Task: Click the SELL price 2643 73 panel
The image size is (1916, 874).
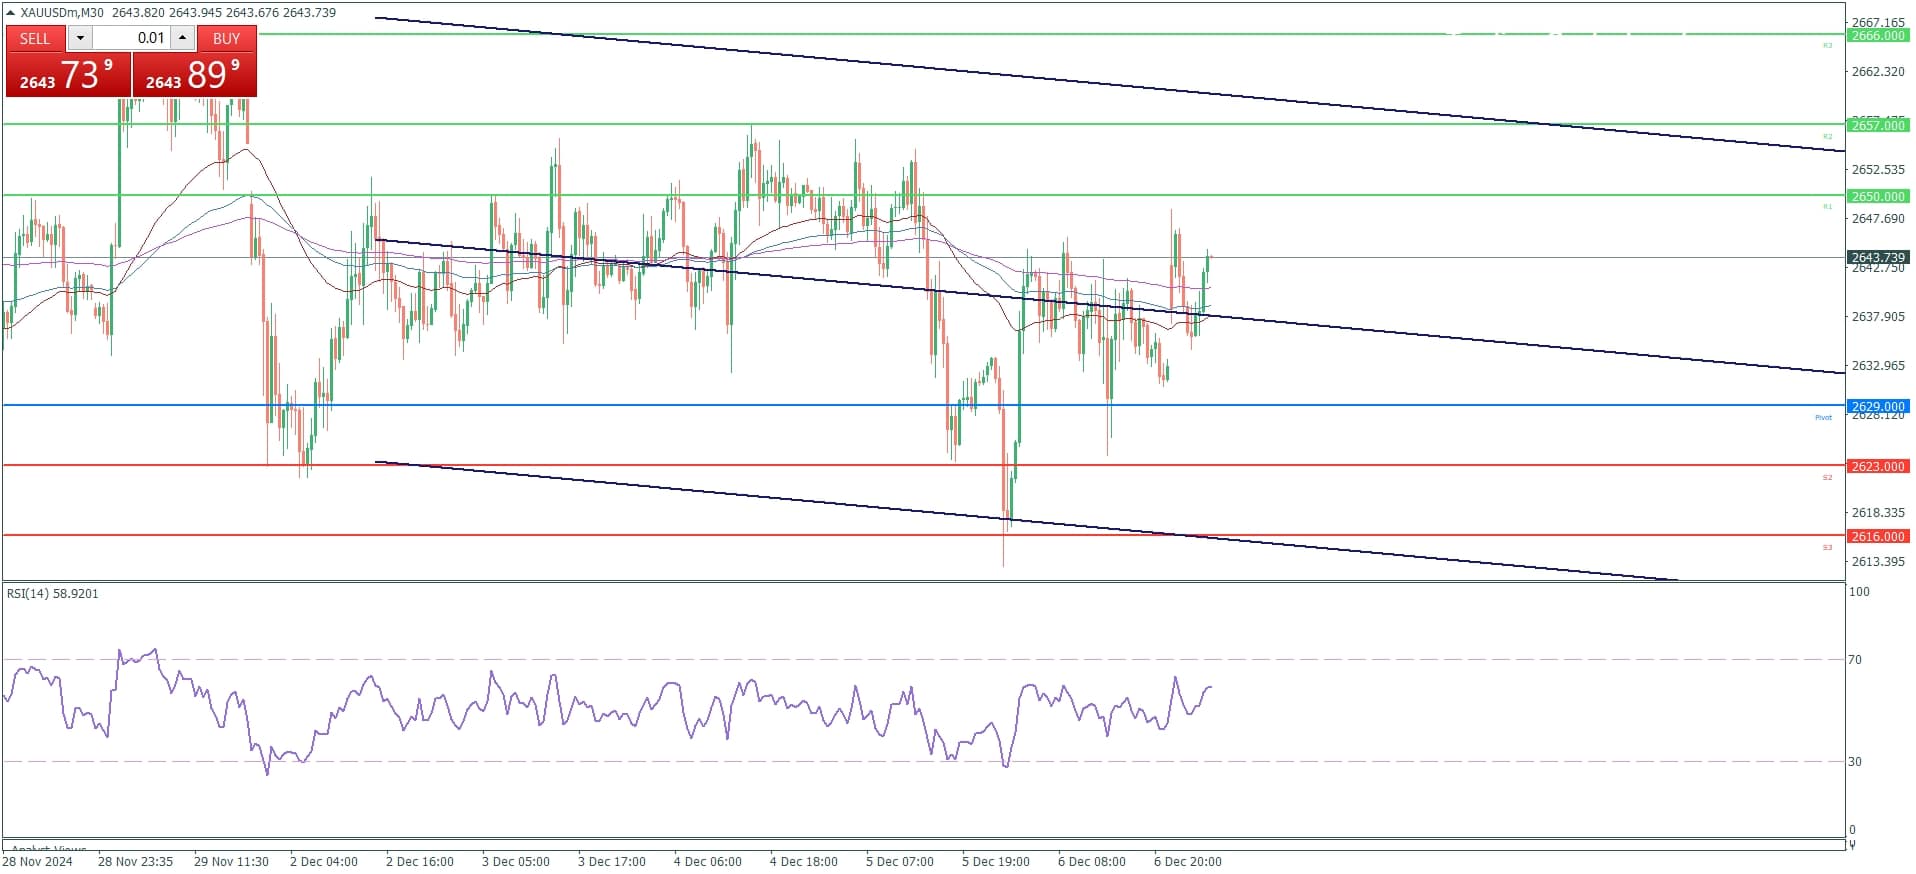Action: [68, 75]
